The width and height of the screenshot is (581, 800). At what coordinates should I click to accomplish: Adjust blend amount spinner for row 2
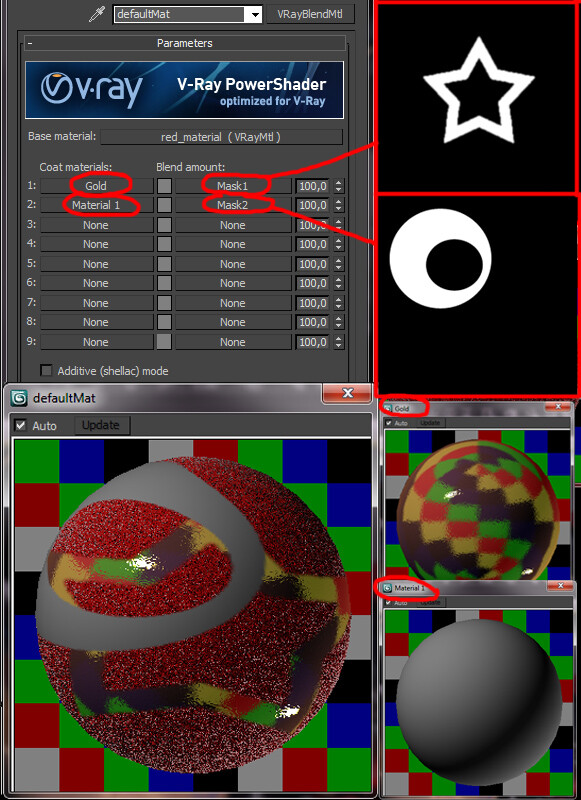[339, 205]
